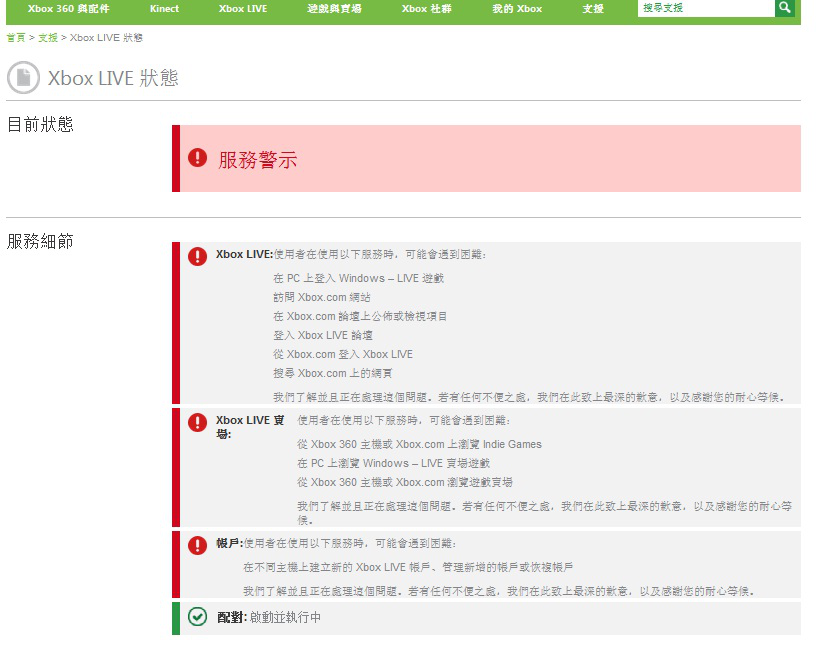Image resolution: width=822 pixels, height=665 pixels.
Task: Click the red alert icon next to Xbox LIVE 賣場
Action: point(198,422)
